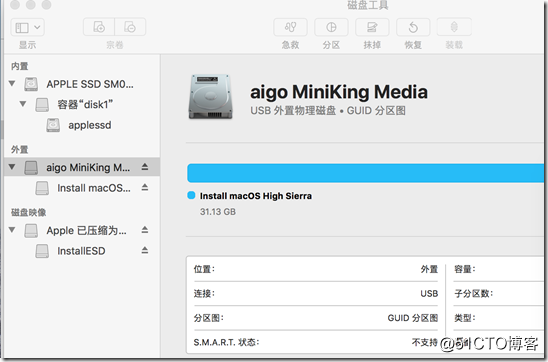
Task: Collapse the Apple compressed disk image tree
Action: point(12,230)
